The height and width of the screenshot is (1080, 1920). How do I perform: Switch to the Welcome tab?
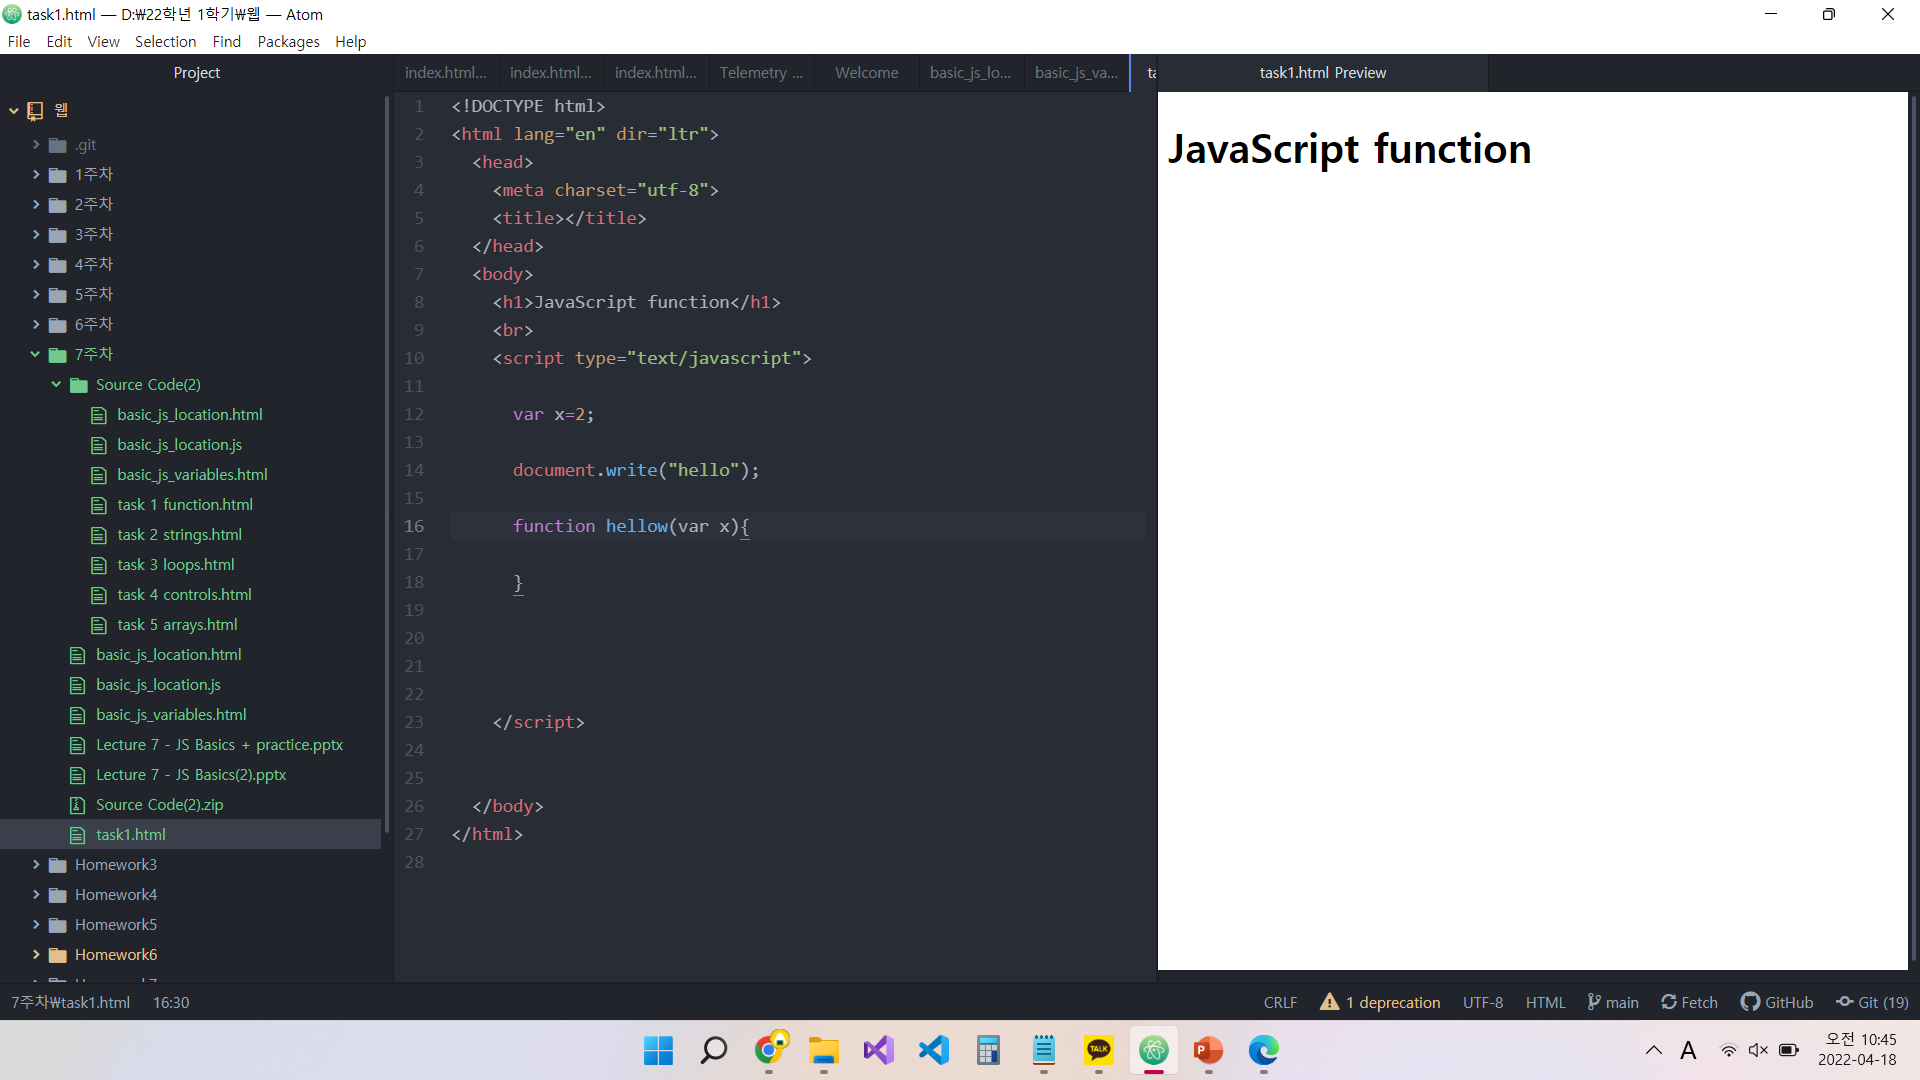pos(866,72)
